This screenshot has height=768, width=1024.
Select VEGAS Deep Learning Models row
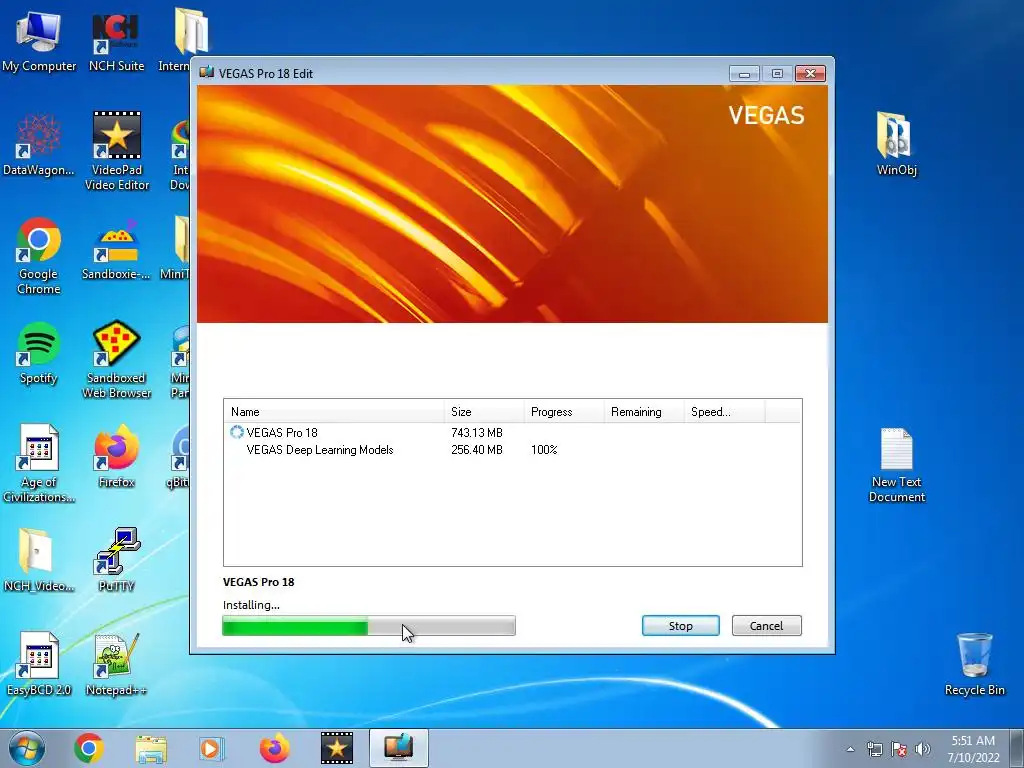pyautogui.click(x=513, y=449)
